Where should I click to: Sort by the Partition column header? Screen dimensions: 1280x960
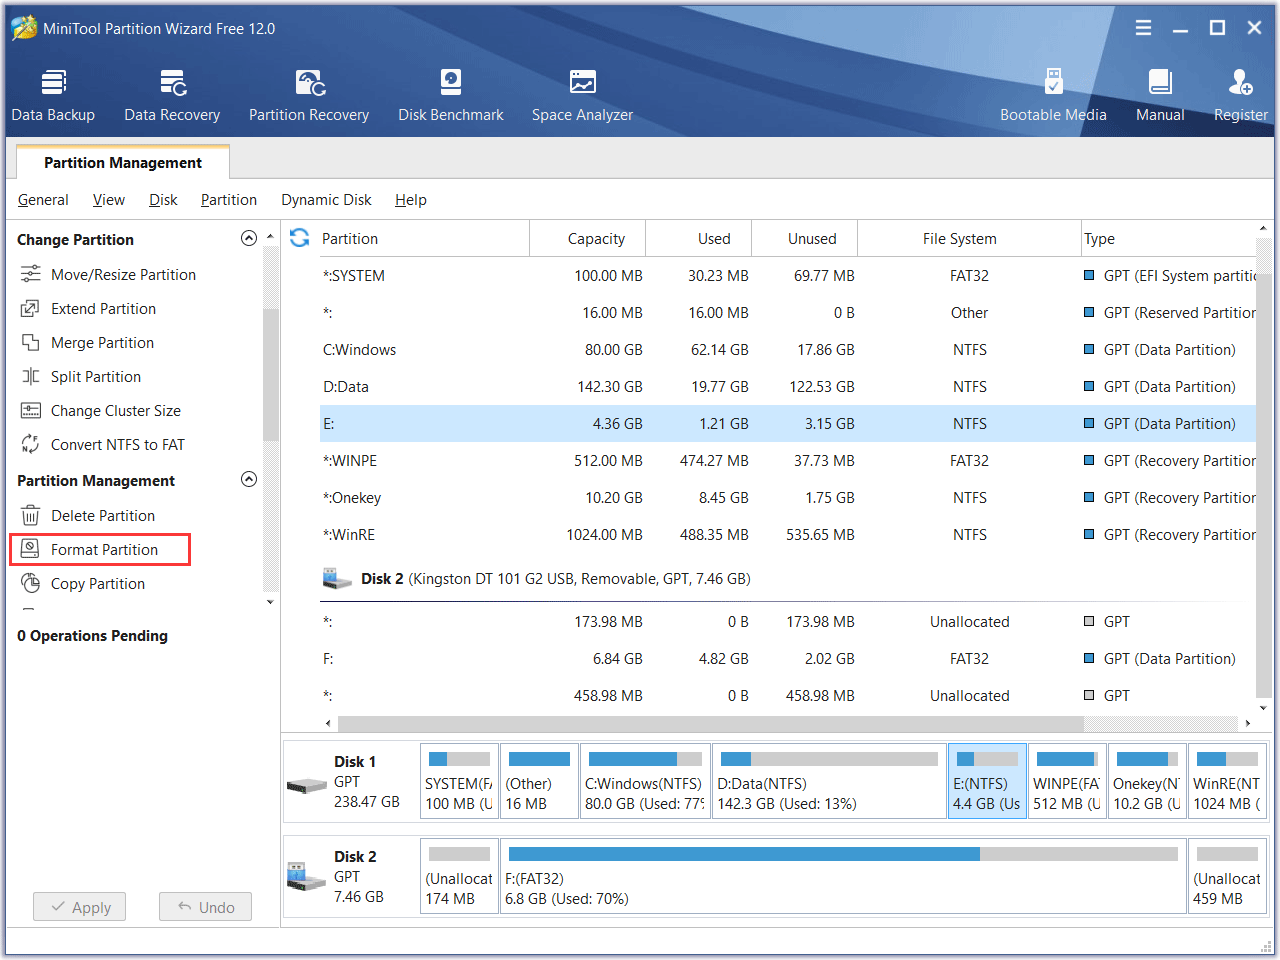coord(424,238)
